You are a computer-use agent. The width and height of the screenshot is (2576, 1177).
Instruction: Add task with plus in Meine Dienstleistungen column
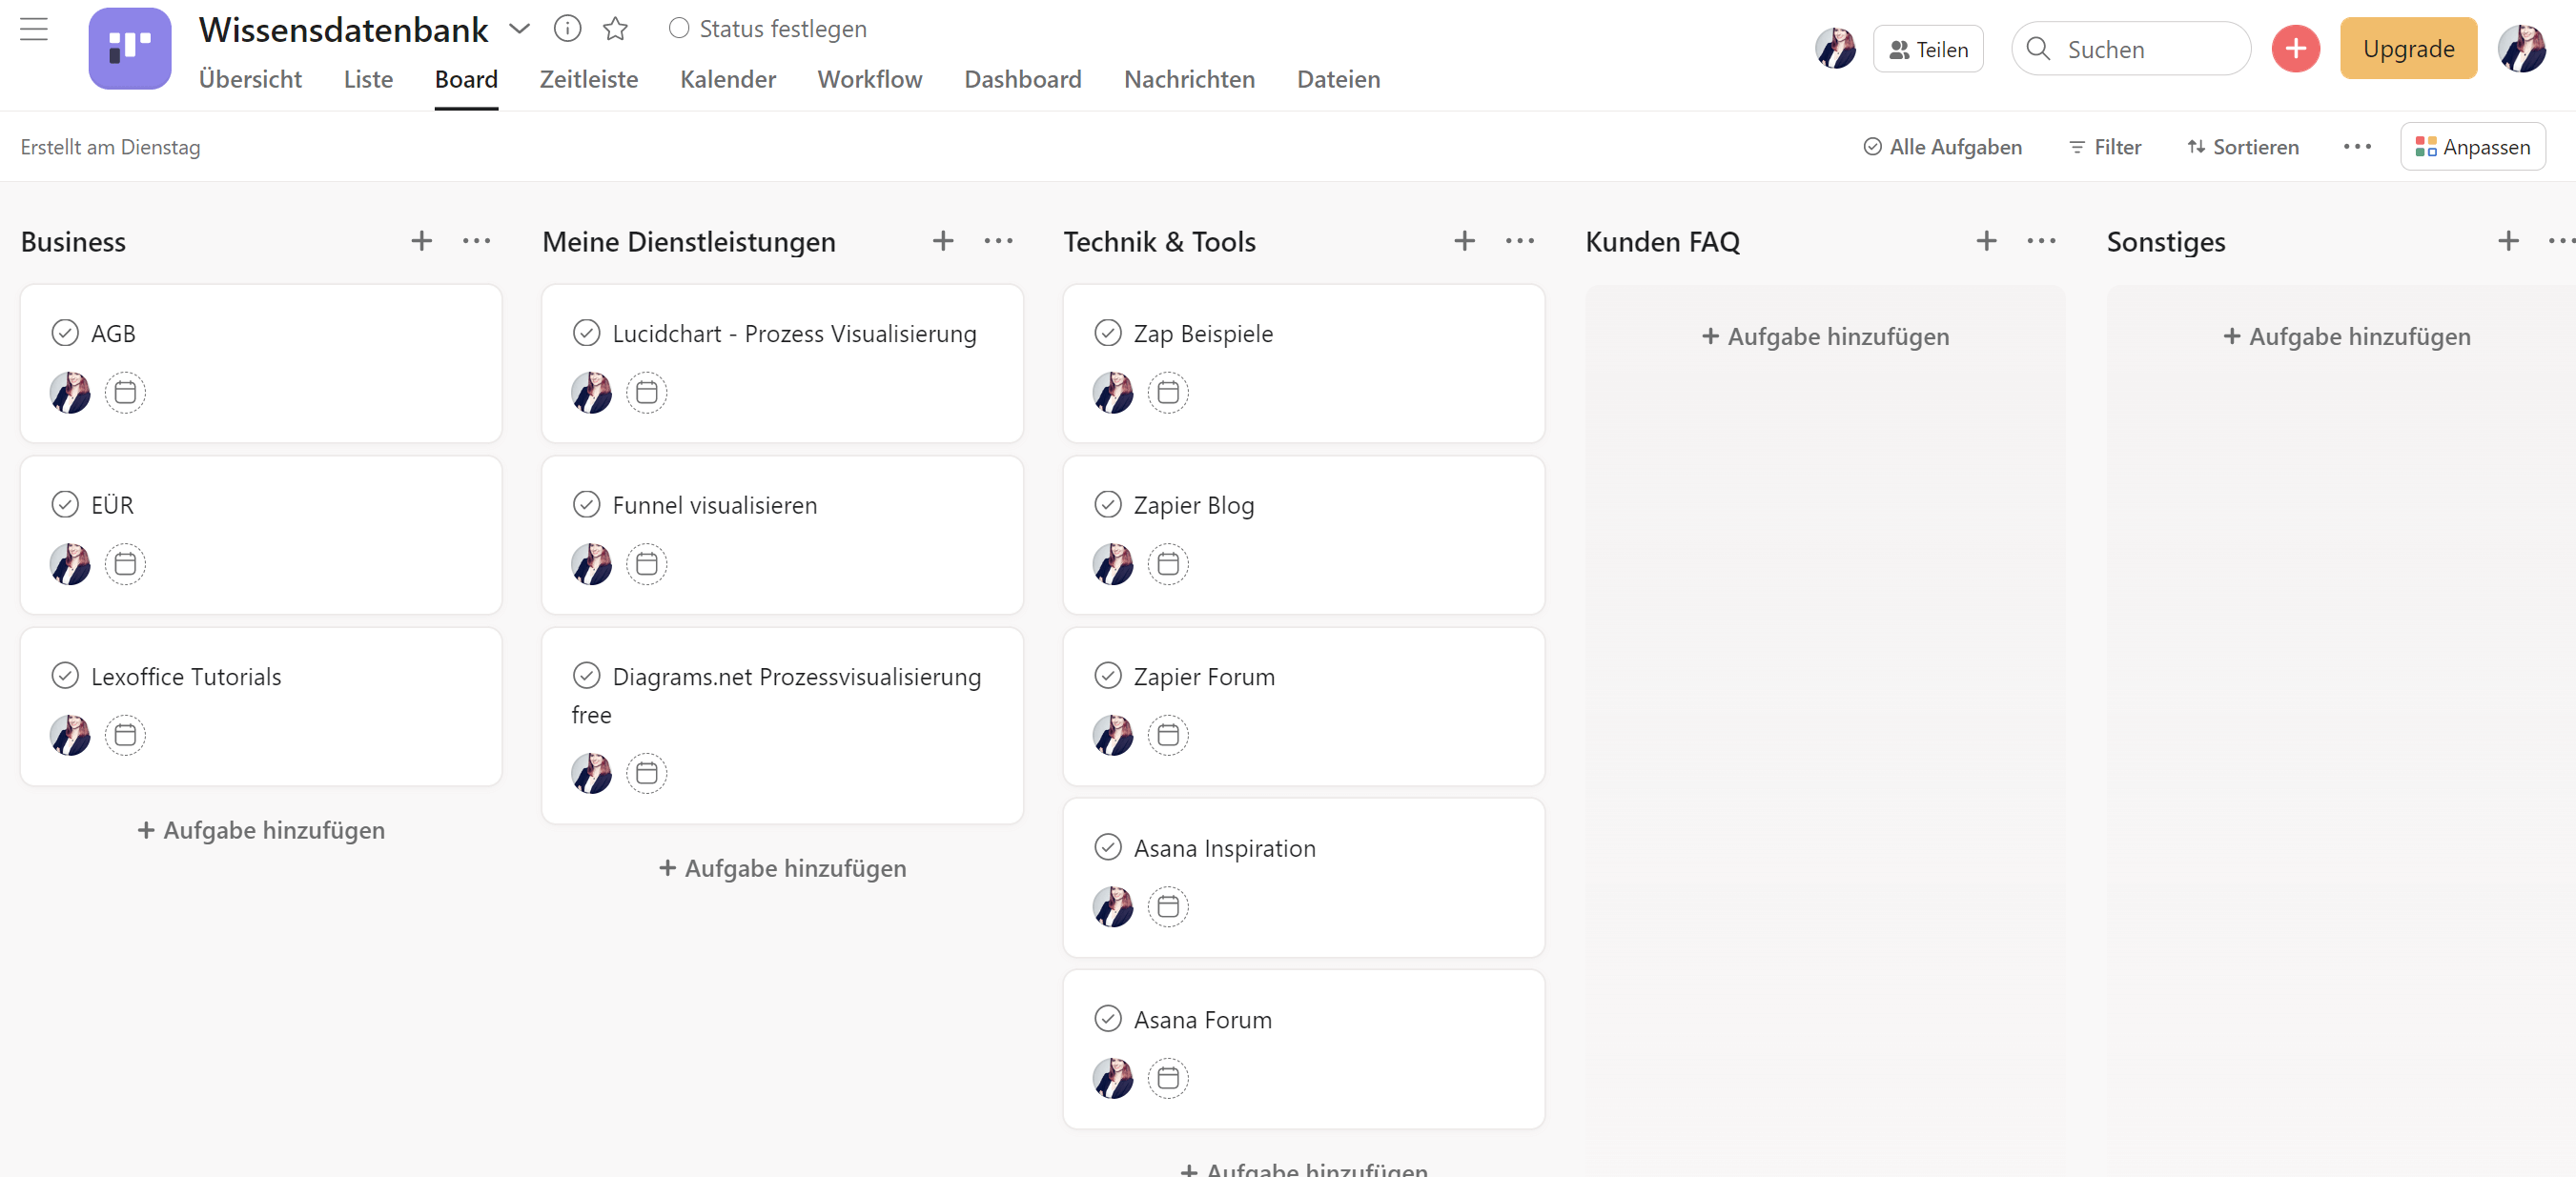click(x=942, y=241)
